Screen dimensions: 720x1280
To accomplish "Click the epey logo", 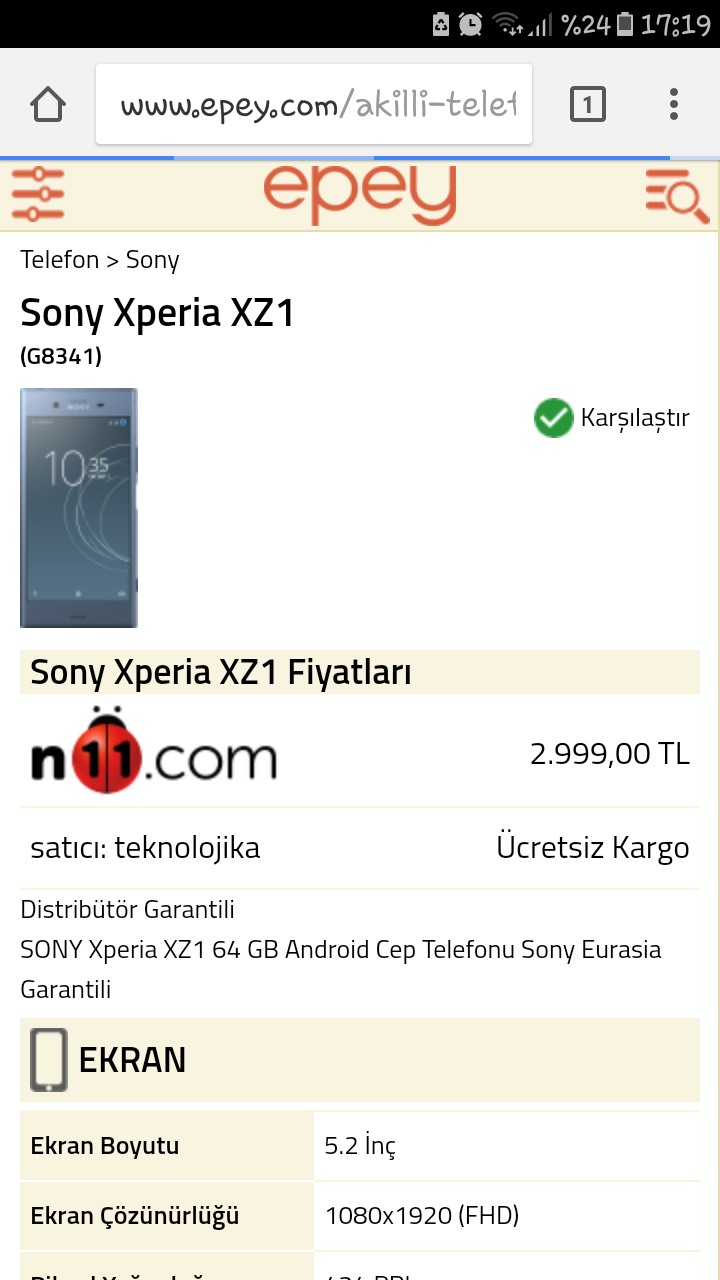I will pos(360,194).
